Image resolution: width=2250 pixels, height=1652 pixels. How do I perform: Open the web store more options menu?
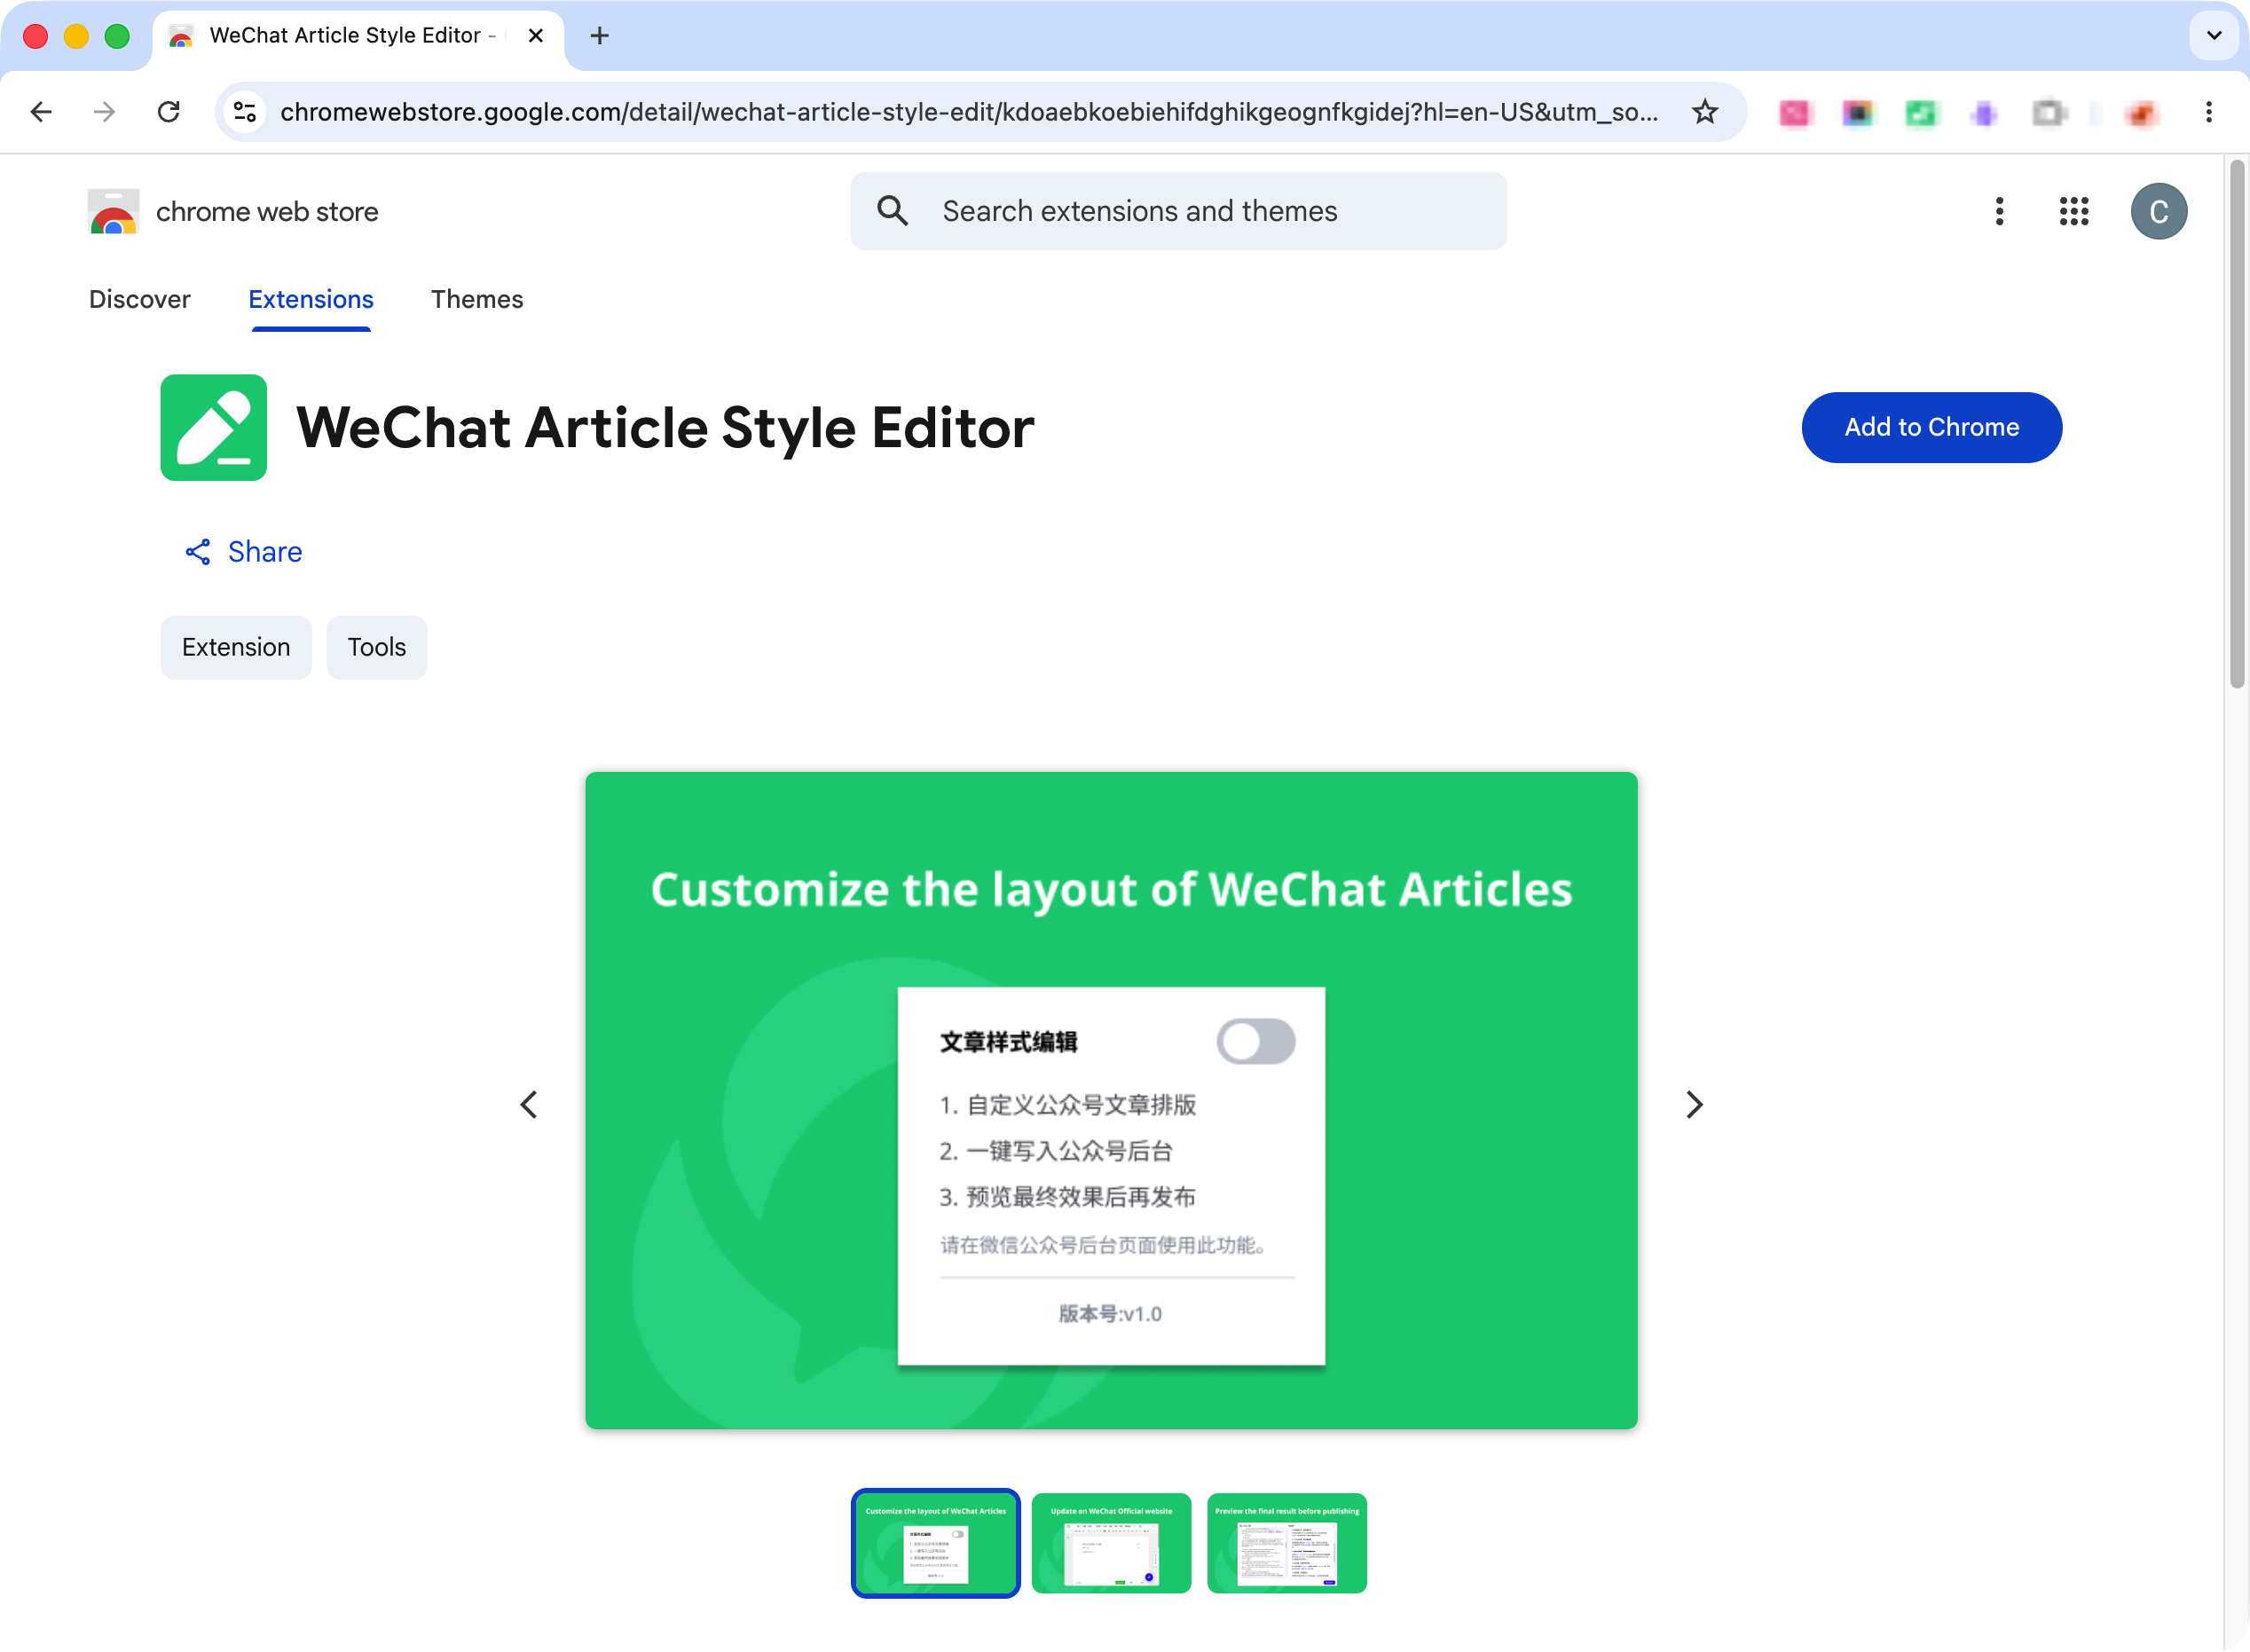(x=1999, y=211)
